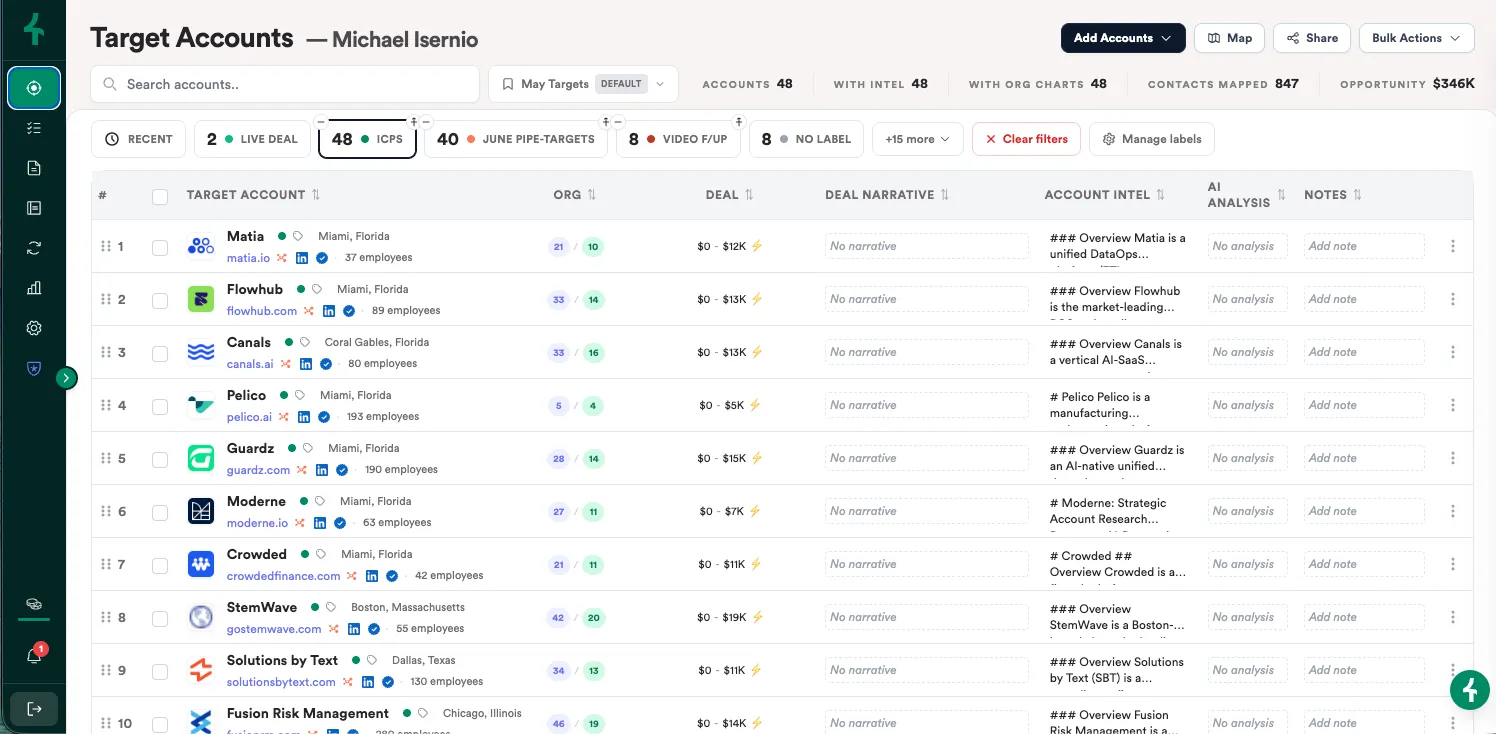Image resolution: width=1496 pixels, height=734 pixels.
Task: Click the floating green lightning assistant button
Action: click(1469, 690)
